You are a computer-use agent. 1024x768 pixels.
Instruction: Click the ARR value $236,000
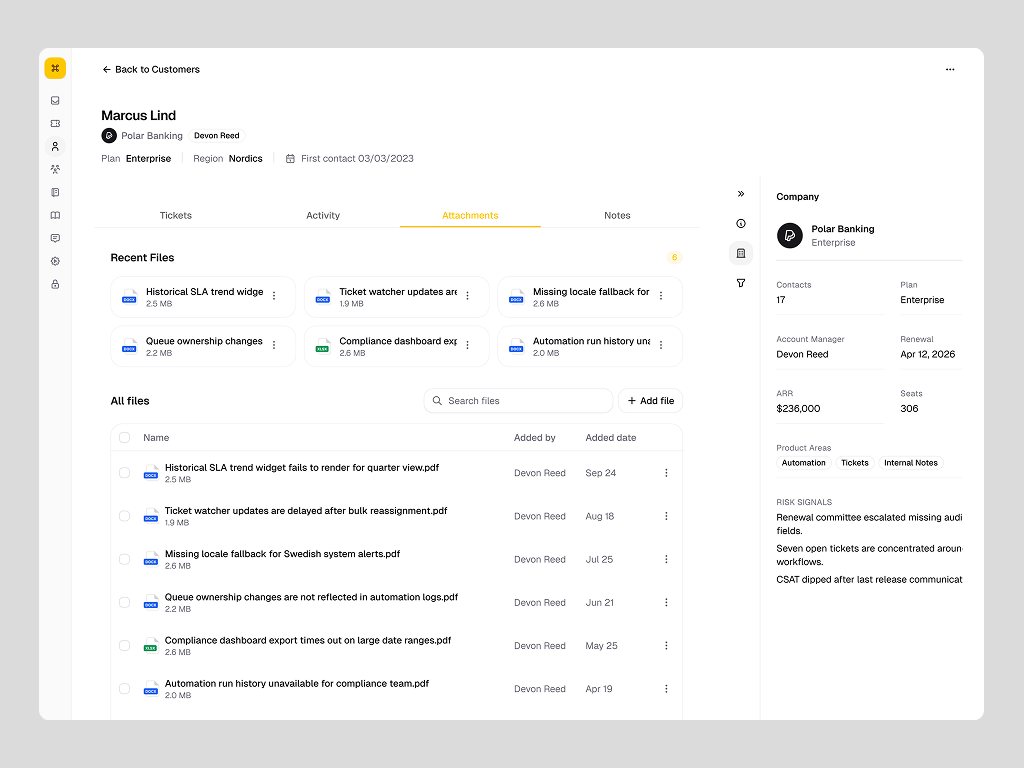coord(798,409)
